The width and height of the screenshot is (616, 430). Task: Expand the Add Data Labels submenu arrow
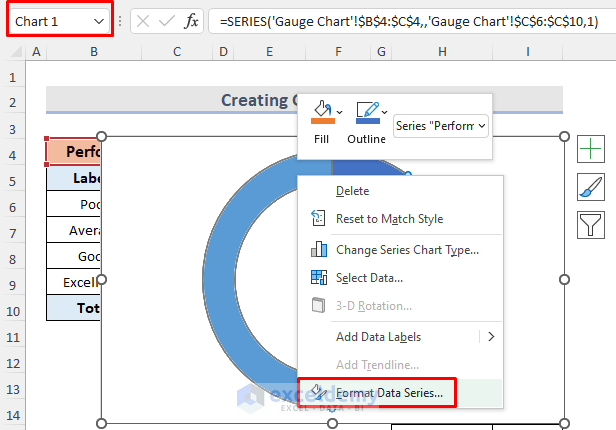tap(491, 337)
